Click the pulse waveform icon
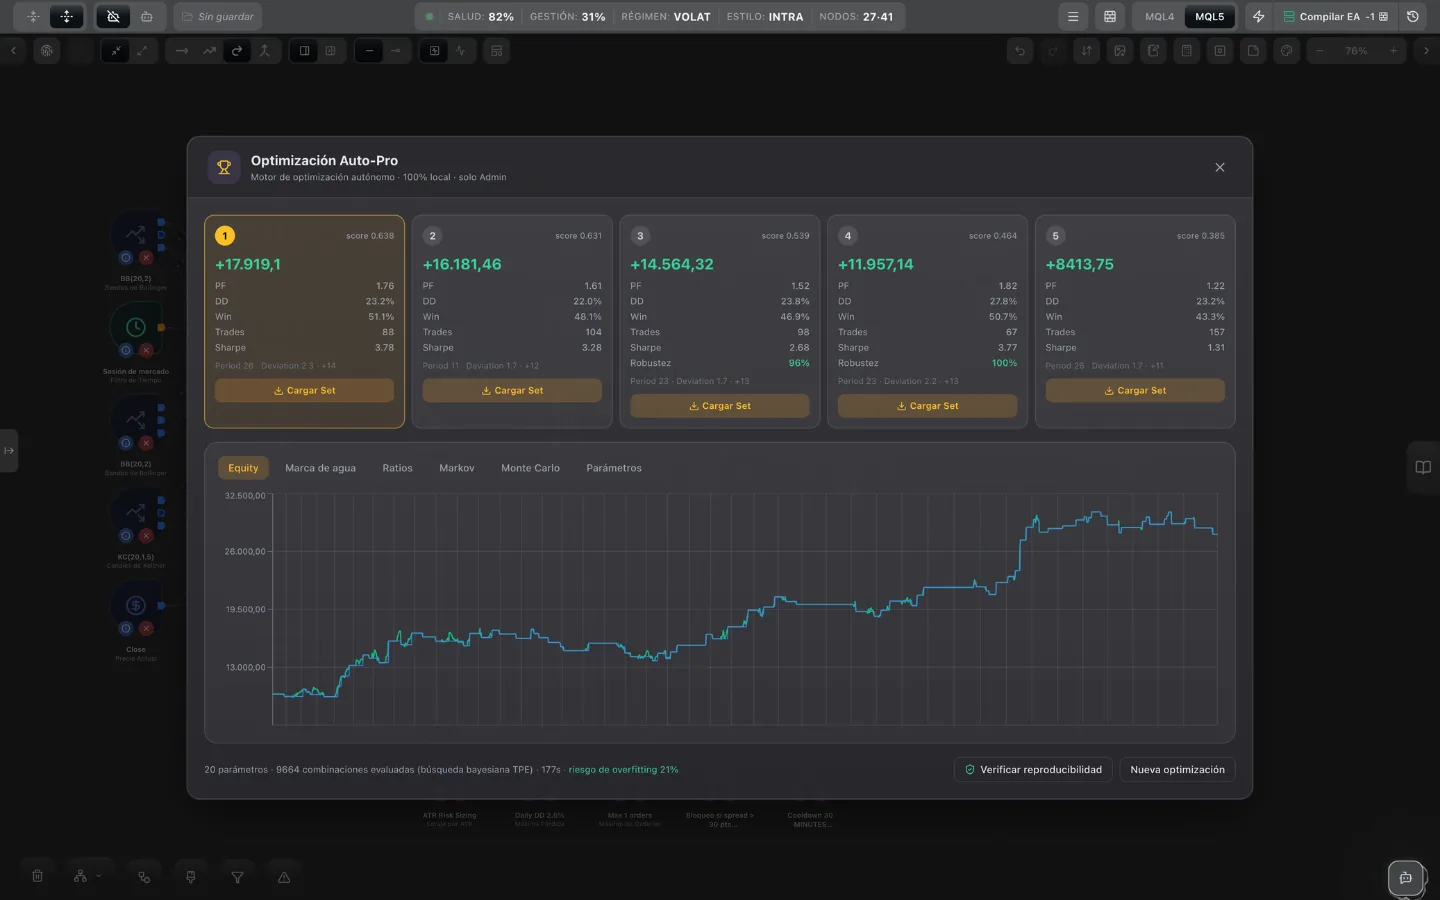Image resolution: width=1440 pixels, height=900 pixels. coord(460,51)
